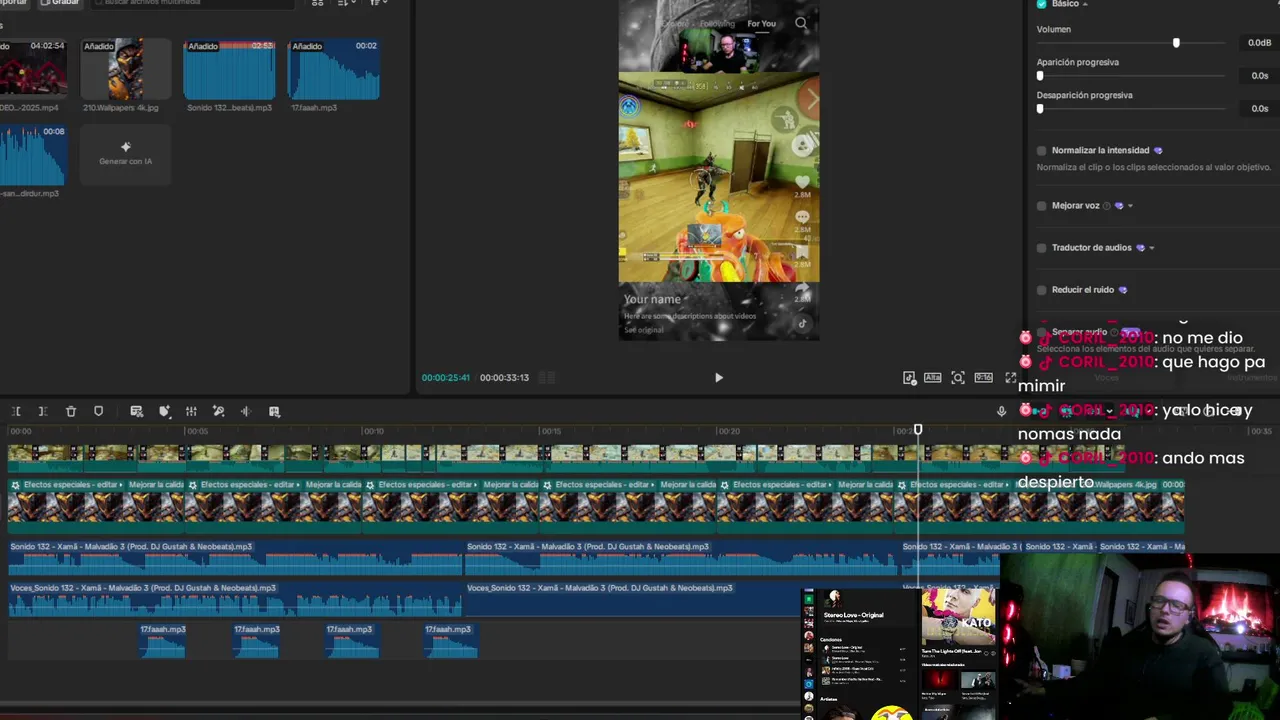Click the Desaparición progresiva 0.0s value
The width and height of the screenshot is (1280, 720).
[x=1258, y=108]
